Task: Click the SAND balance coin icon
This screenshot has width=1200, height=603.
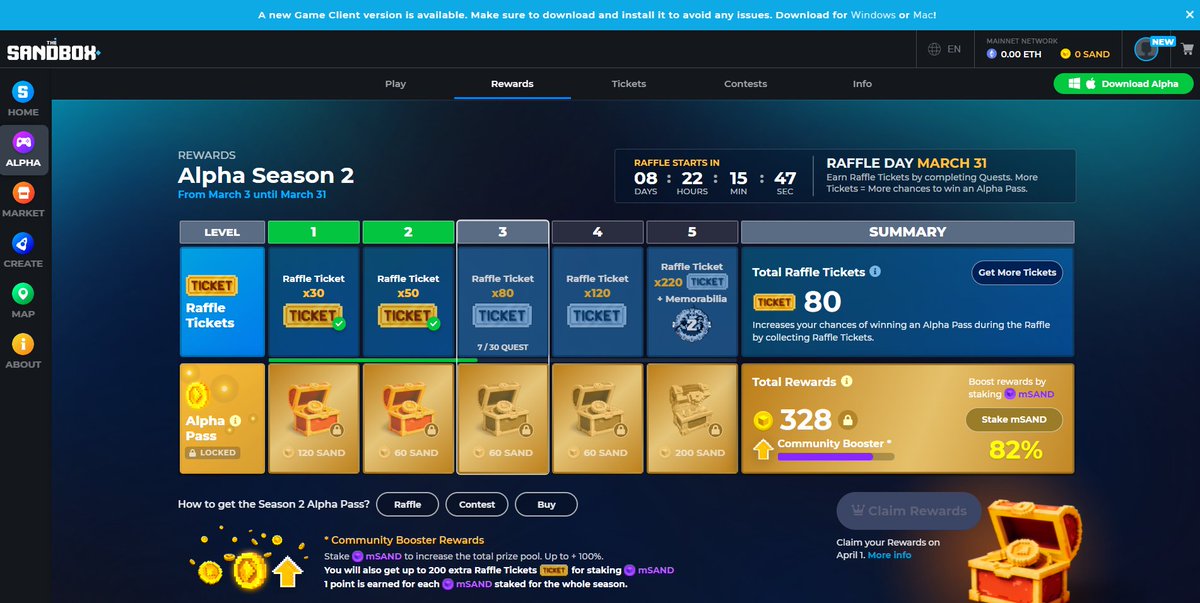Action: tap(1066, 54)
